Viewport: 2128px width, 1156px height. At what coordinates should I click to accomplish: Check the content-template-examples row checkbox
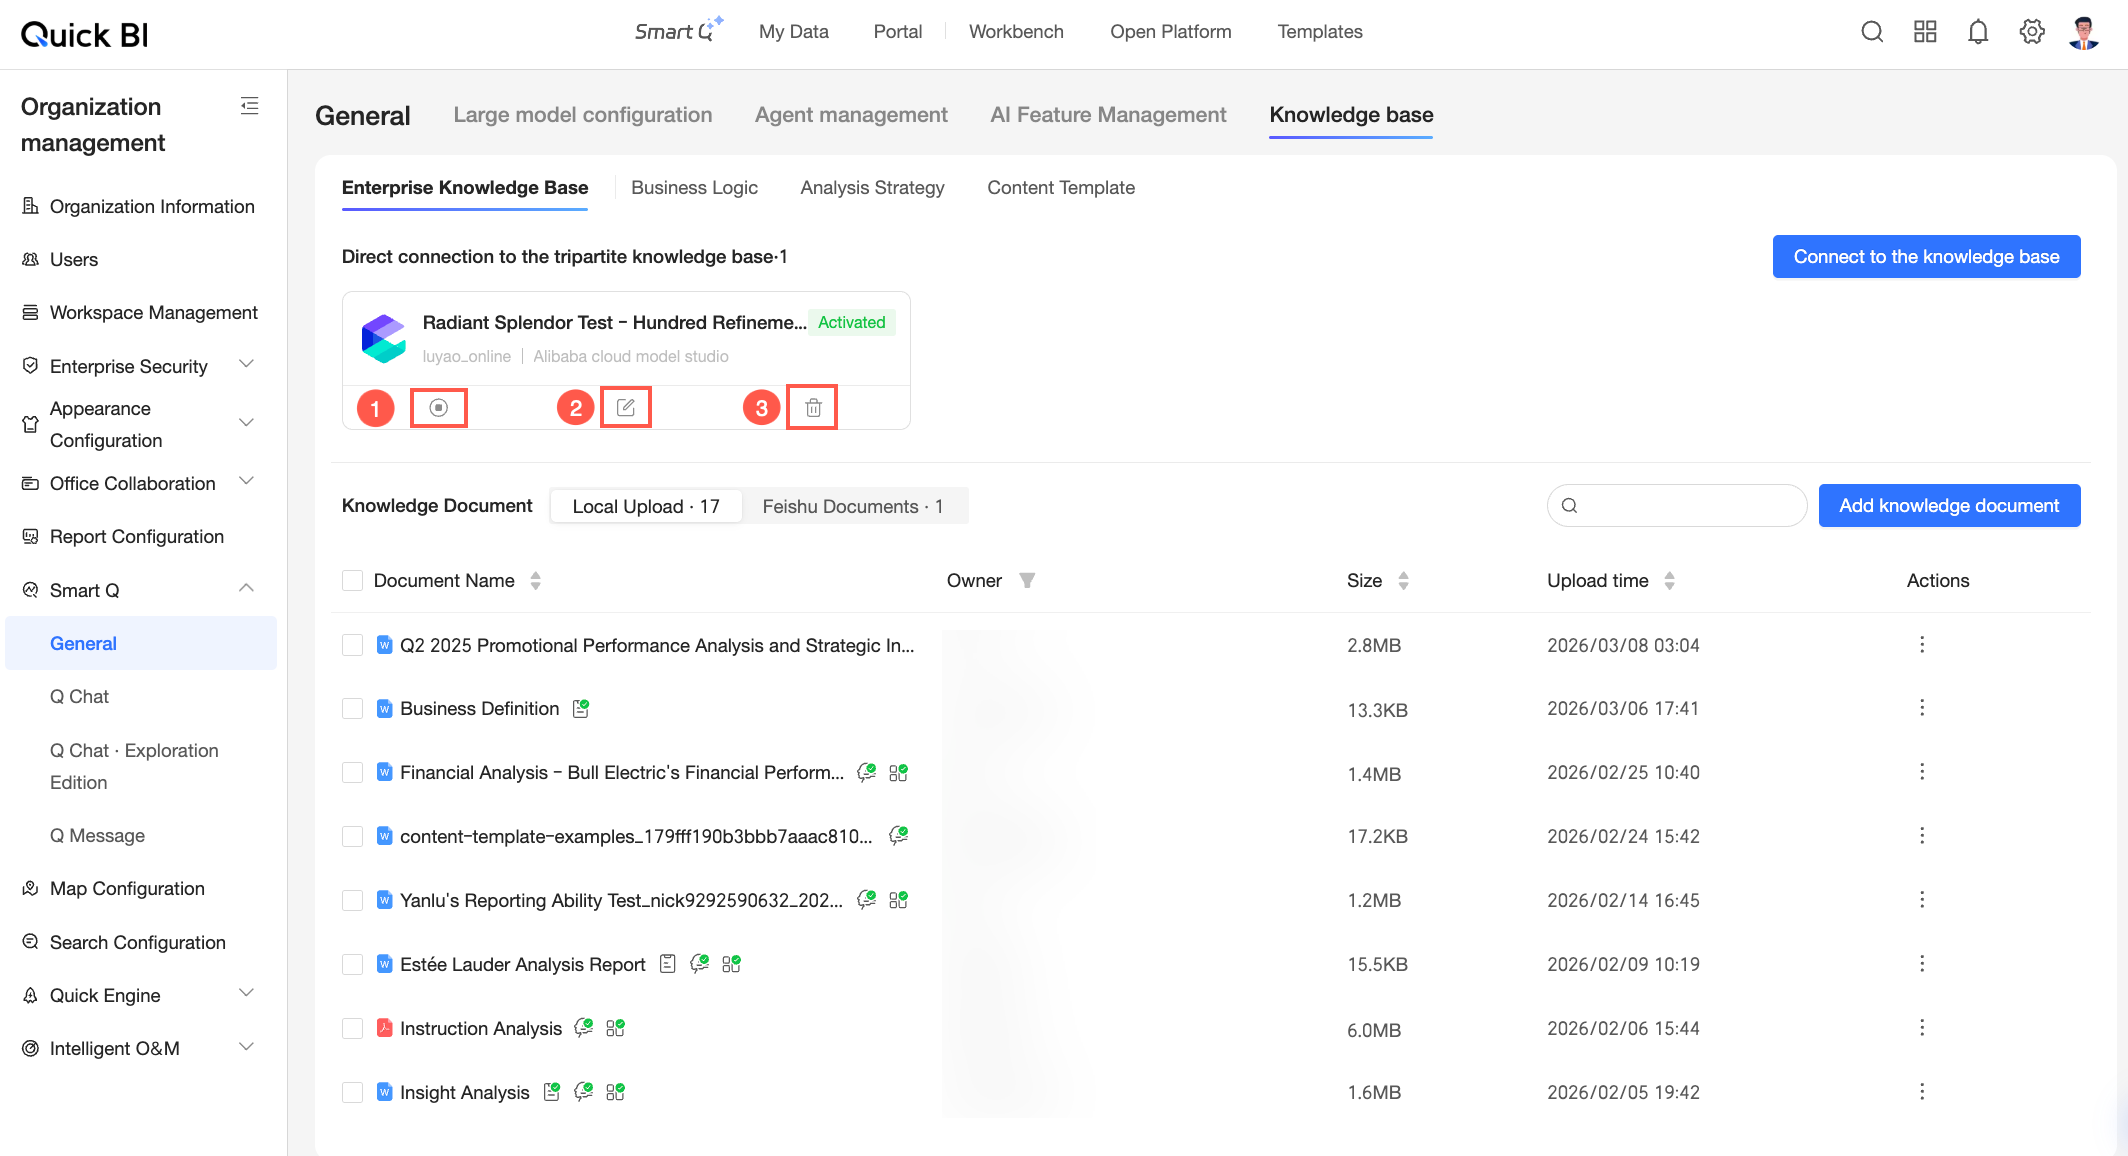tap(352, 836)
